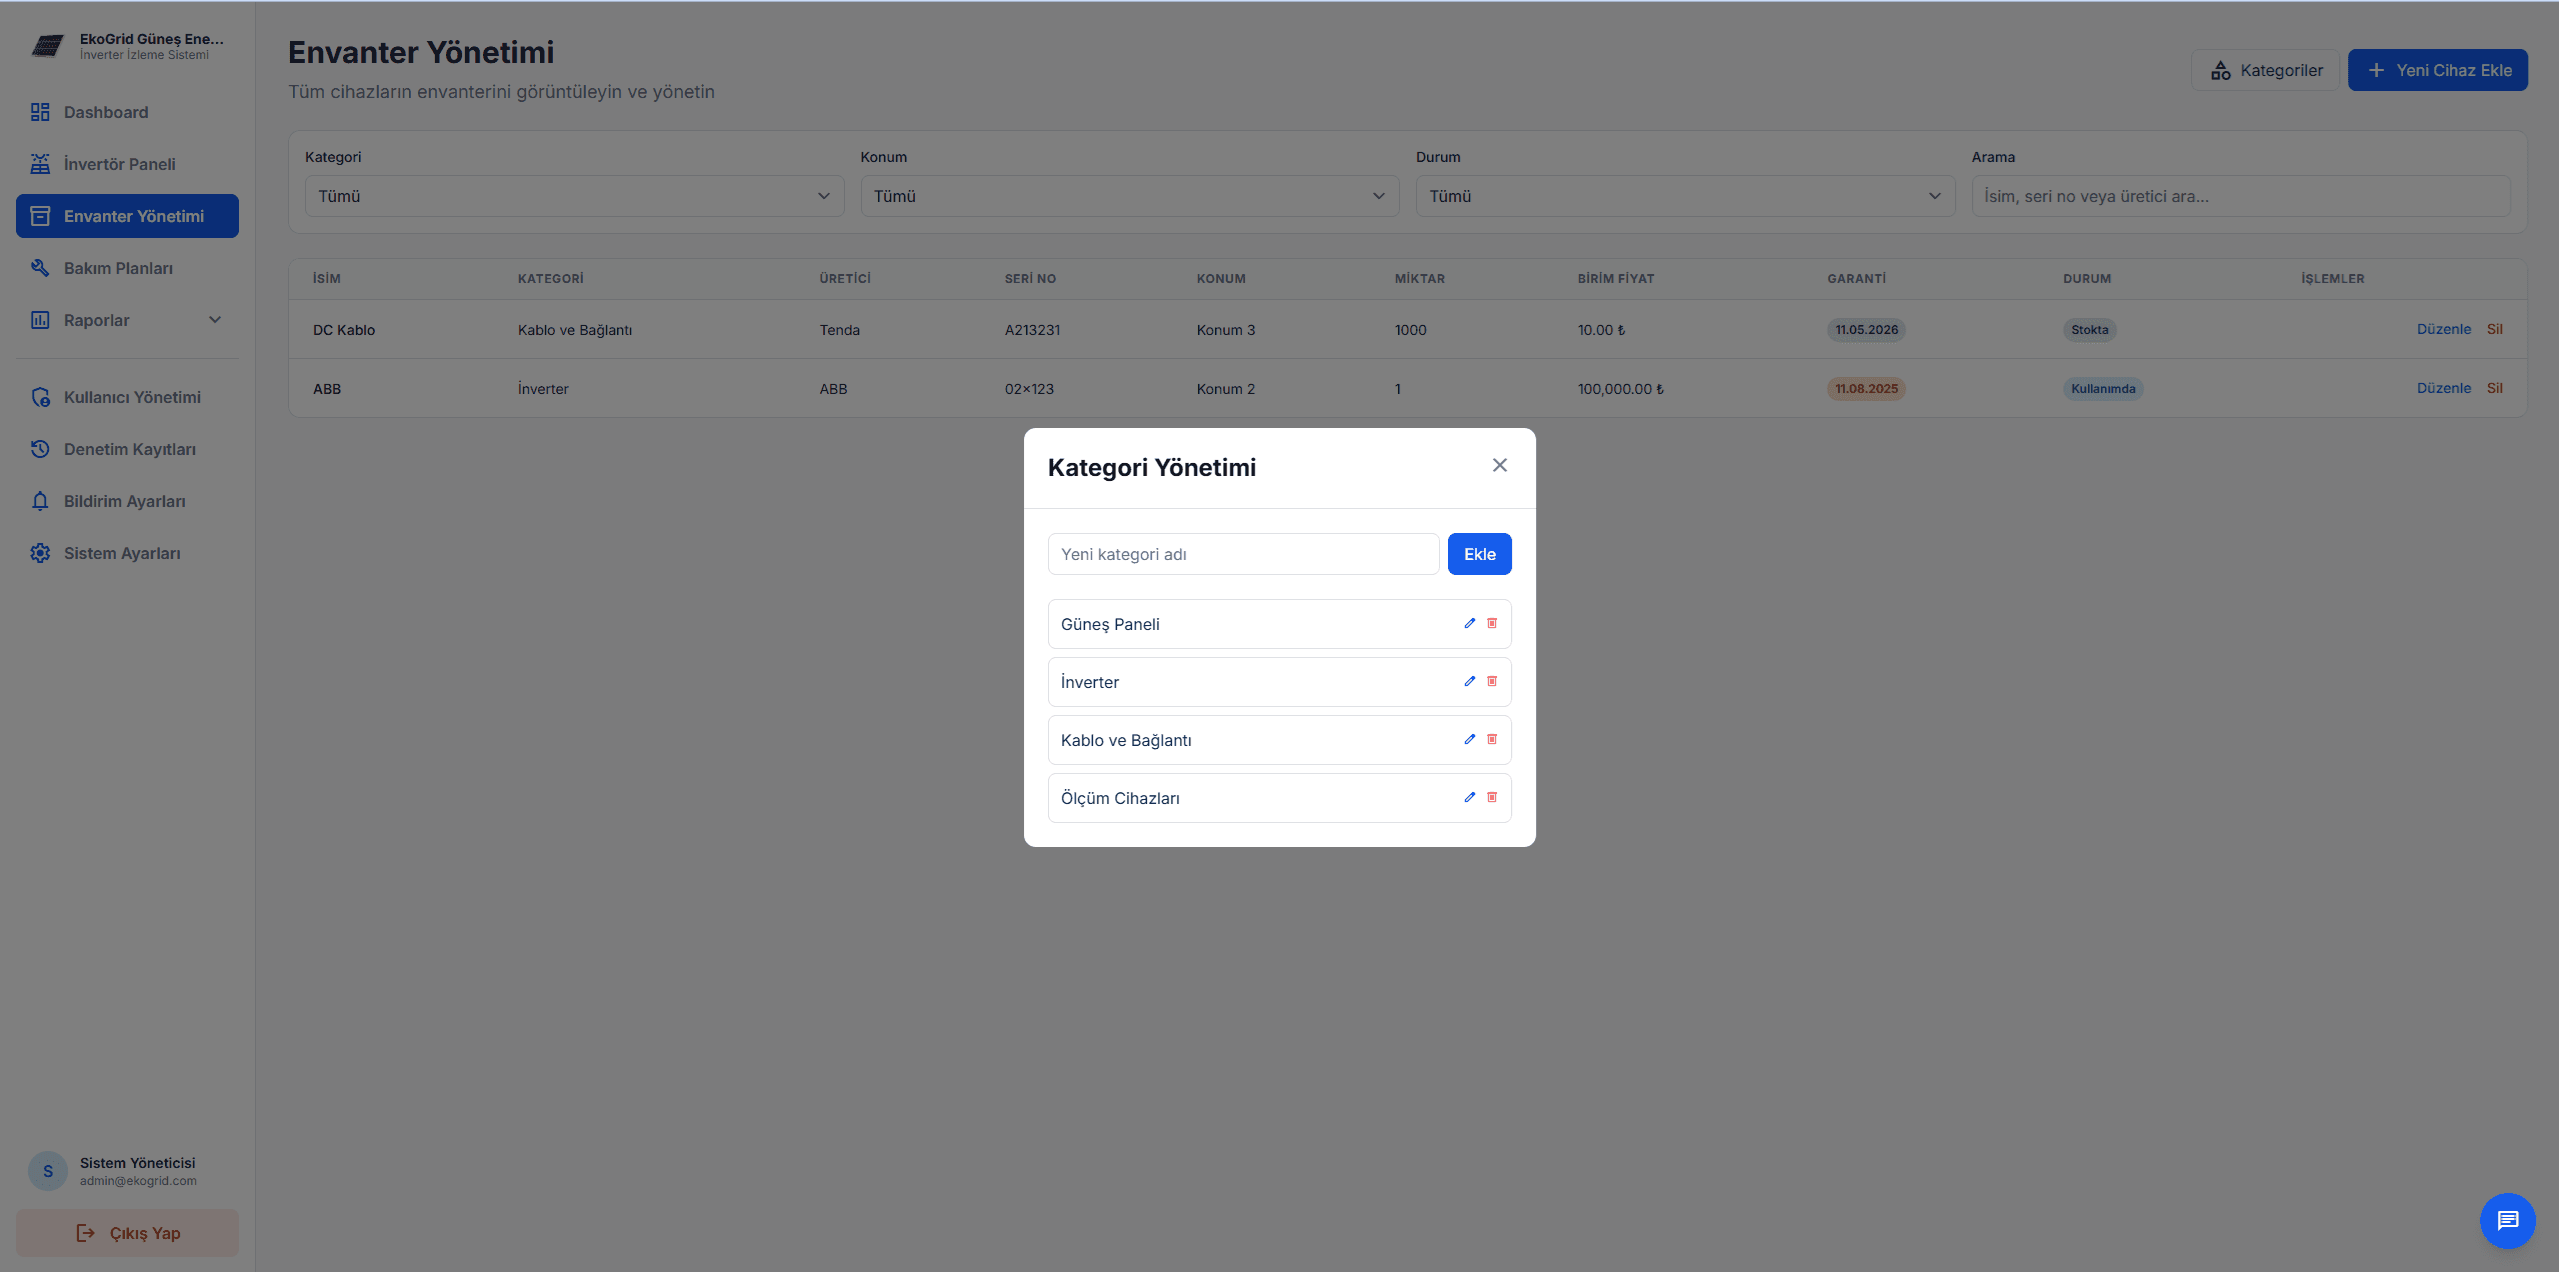Open the Durum filter dropdown

pyautogui.click(x=1684, y=196)
